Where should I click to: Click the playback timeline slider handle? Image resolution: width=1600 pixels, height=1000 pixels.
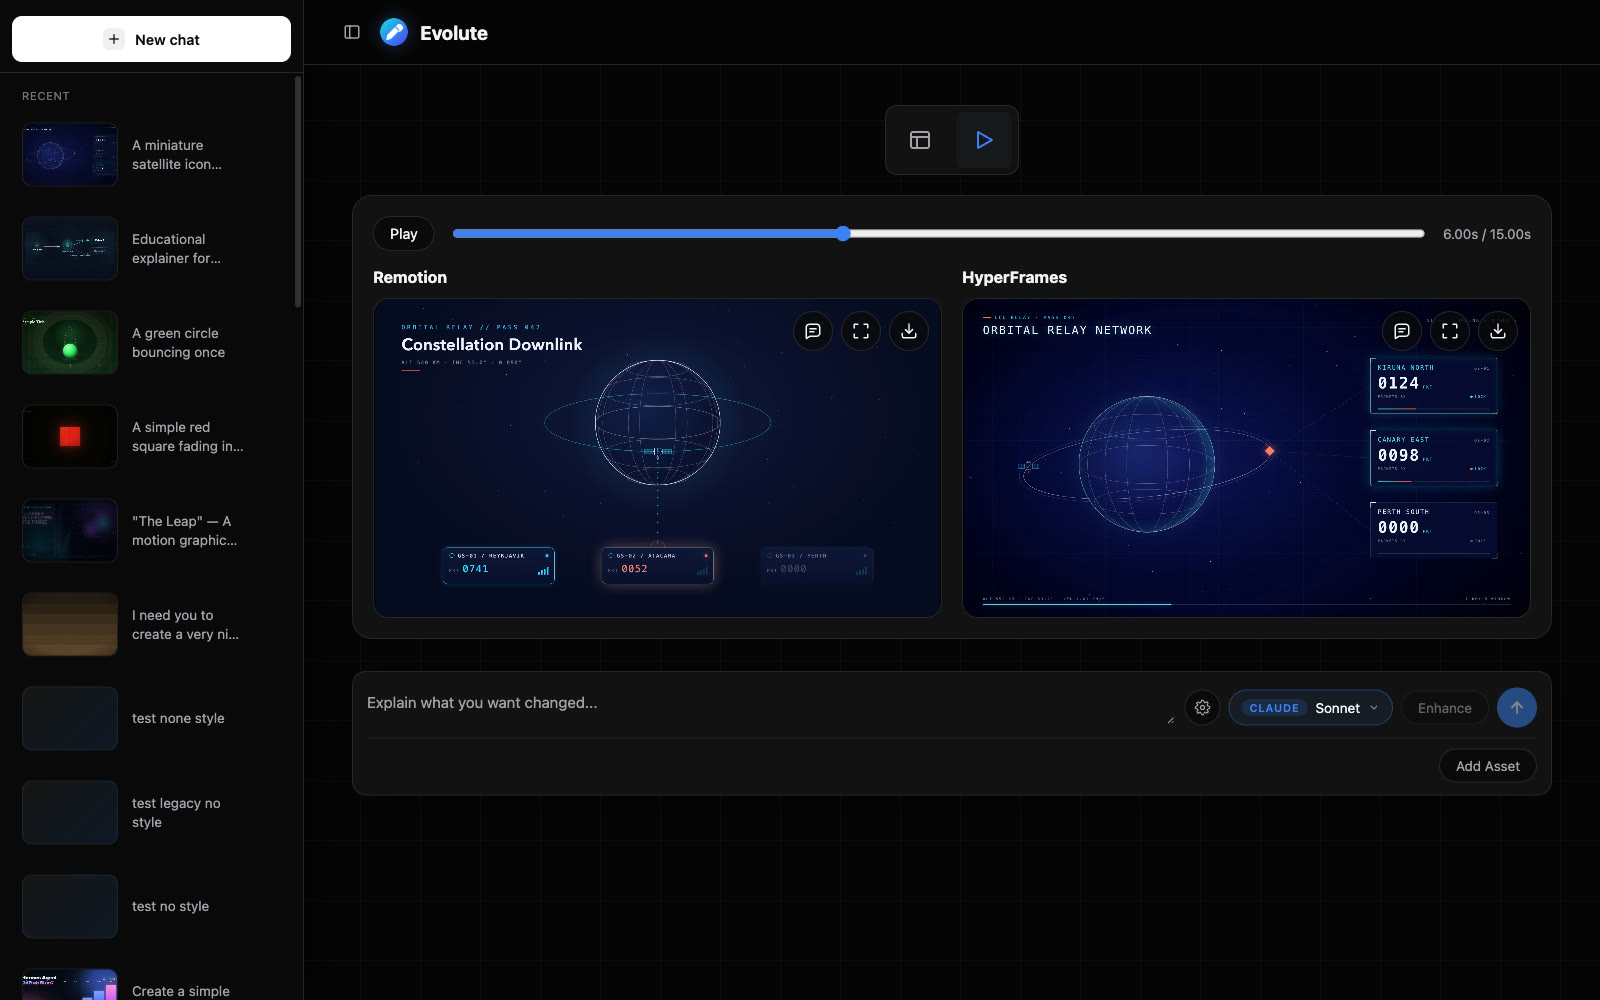pyautogui.click(x=843, y=233)
